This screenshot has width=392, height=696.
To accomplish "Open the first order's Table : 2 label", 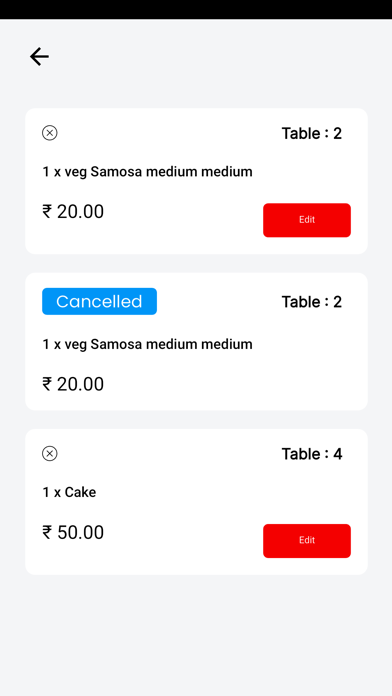I will pos(312,133).
